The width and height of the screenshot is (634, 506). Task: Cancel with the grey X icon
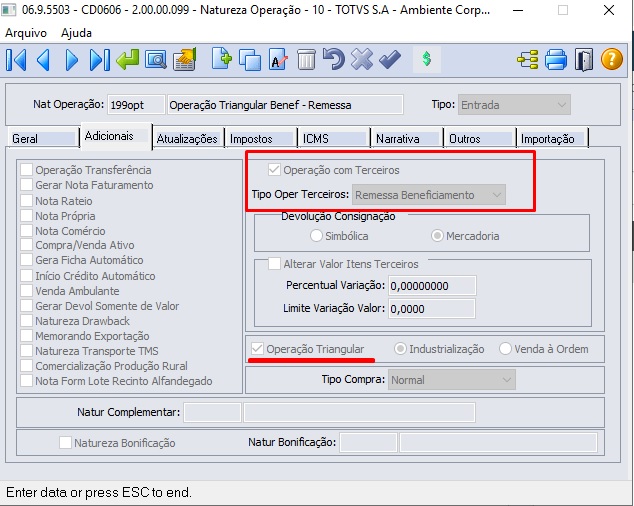pyautogui.click(x=362, y=59)
